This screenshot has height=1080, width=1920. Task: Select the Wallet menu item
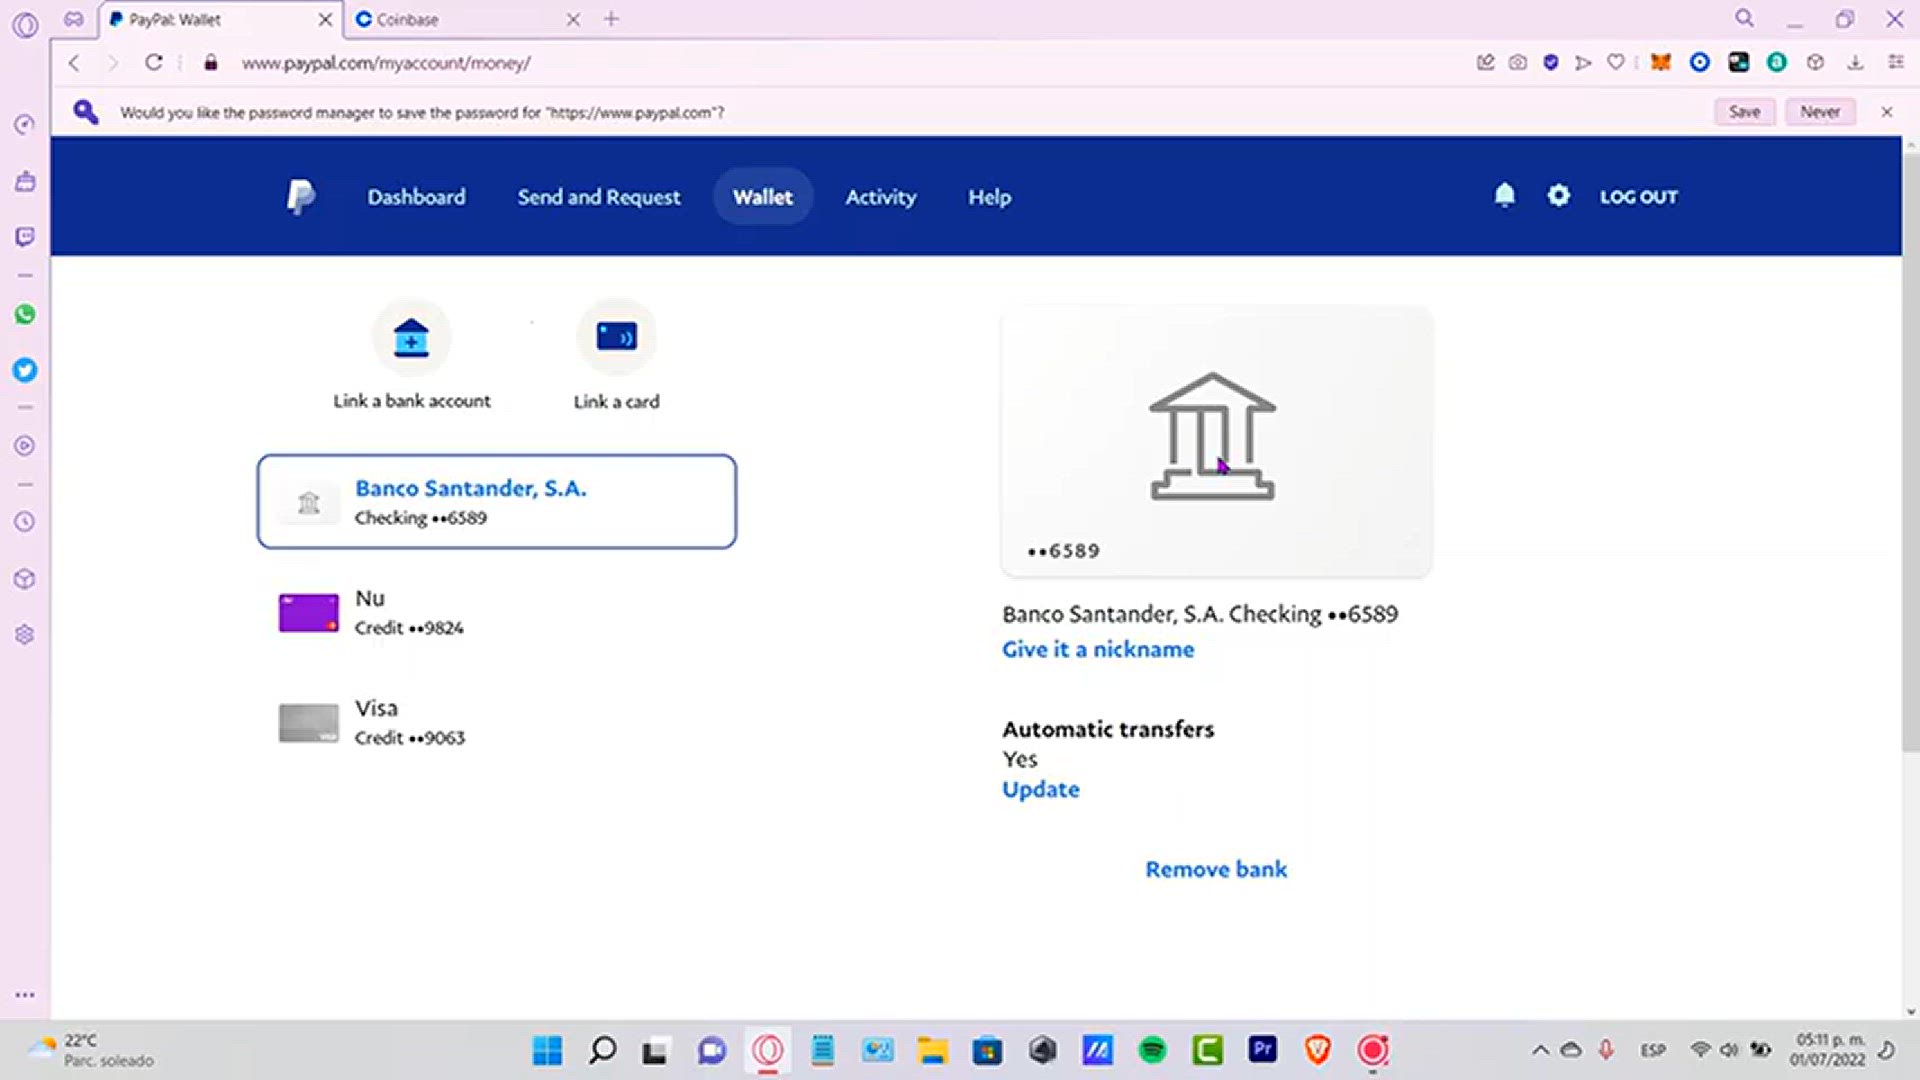click(x=762, y=197)
